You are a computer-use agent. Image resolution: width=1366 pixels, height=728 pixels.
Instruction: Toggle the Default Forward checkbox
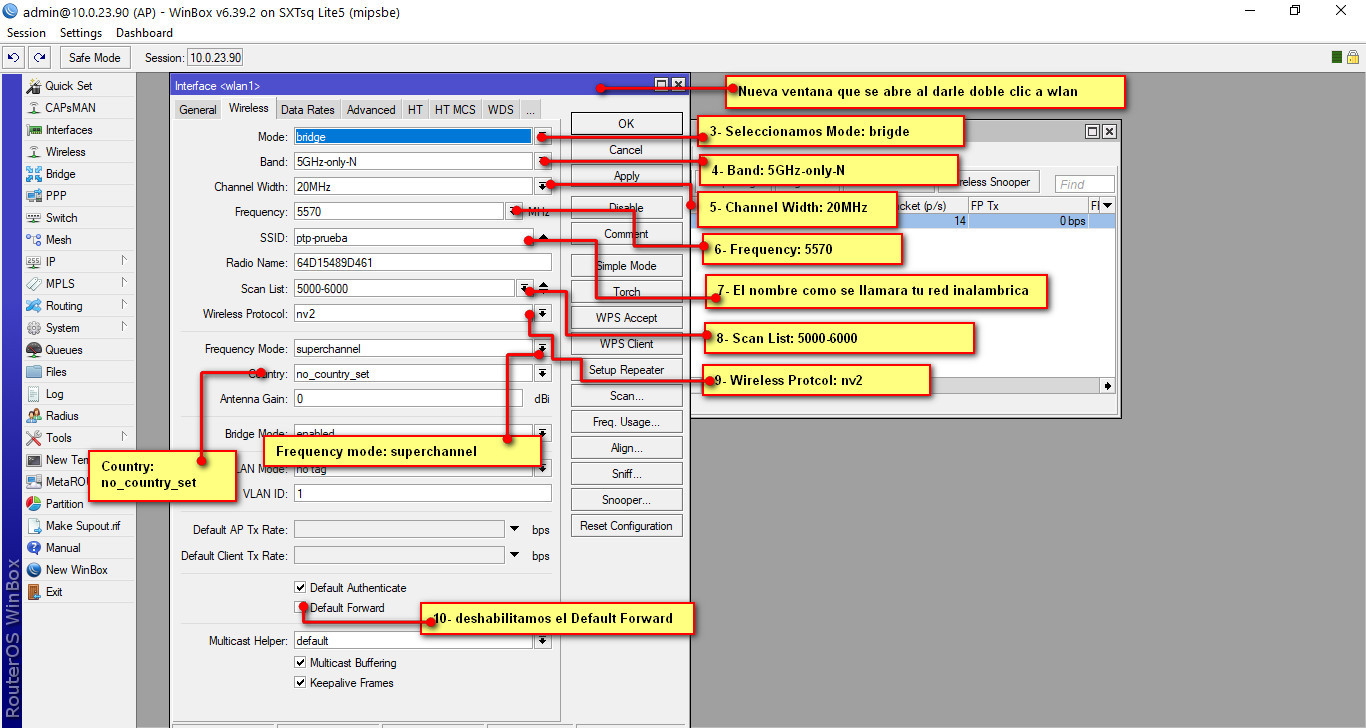[x=300, y=608]
